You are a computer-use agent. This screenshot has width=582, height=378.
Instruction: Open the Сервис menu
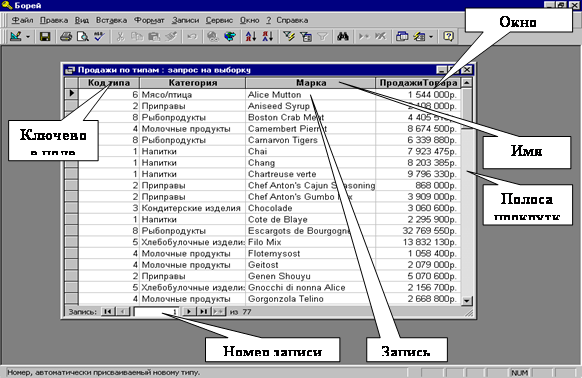[x=219, y=20]
